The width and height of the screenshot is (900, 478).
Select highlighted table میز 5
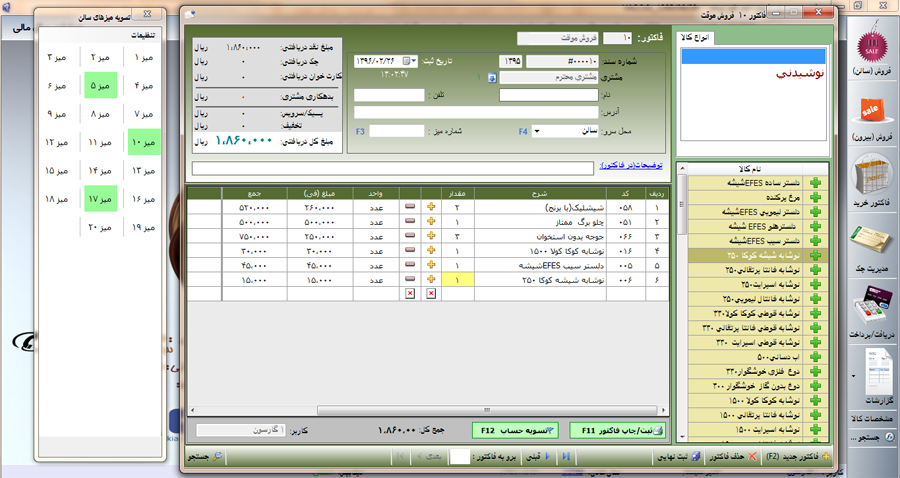click(100, 86)
